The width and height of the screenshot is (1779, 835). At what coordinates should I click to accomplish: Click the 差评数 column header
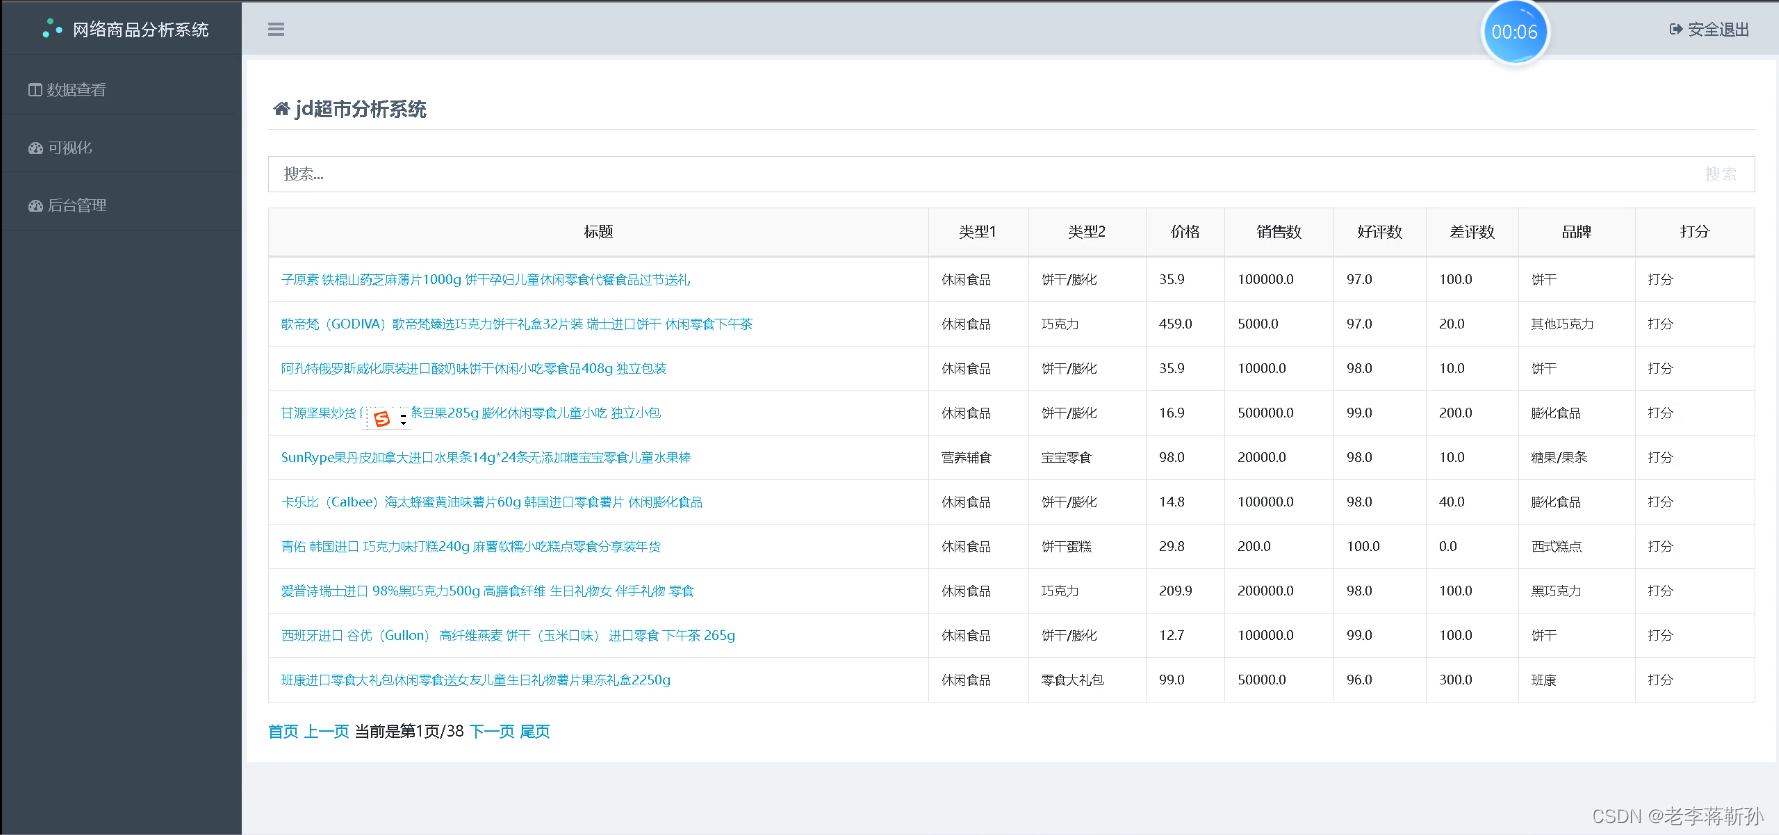(x=1472, y=232)
